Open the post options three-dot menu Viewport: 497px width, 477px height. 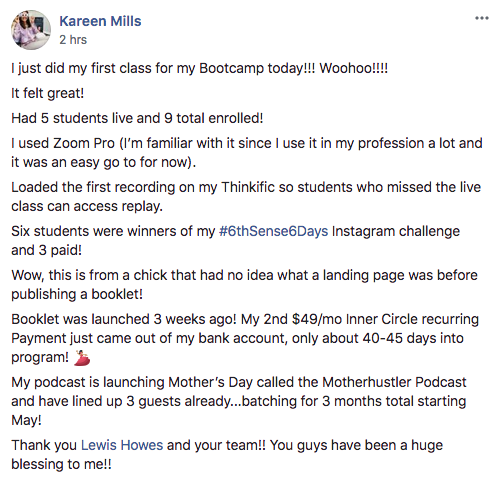tap(482, 18)
